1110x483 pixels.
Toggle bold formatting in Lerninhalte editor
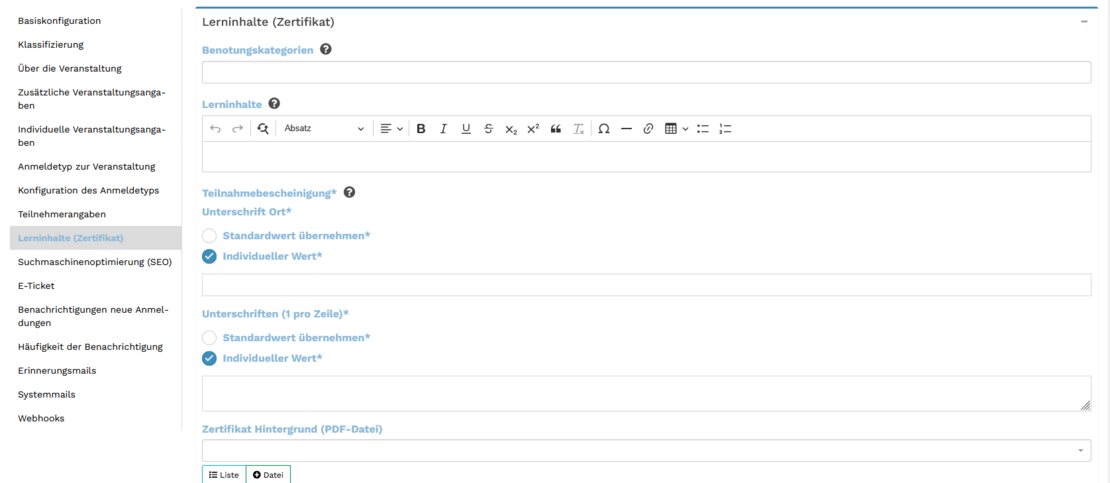click(421, 129)
